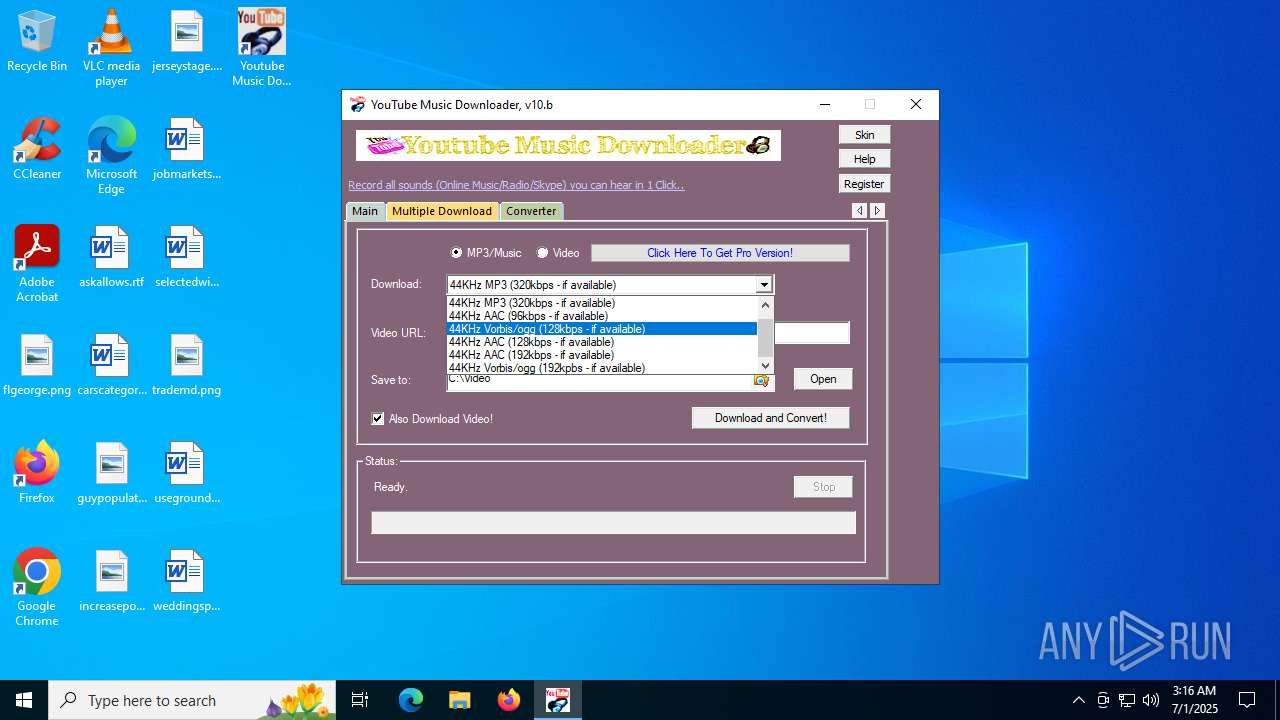Click the Video URL input field
Viewport: 1280px width, 720px height.
click(812, 333)
